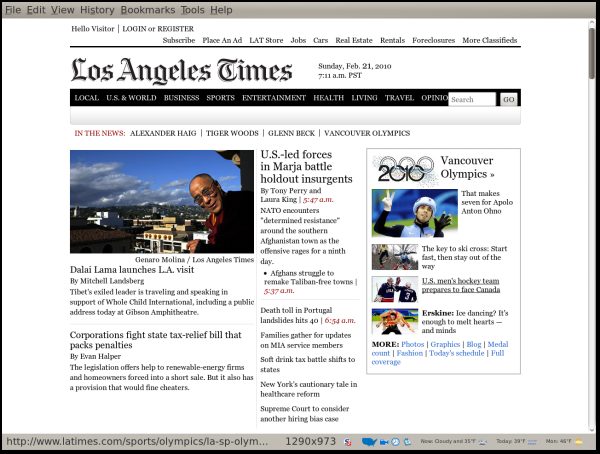Open 'Dalai Lama launches L.A. visit' headline
600x454 pixels.
tap(132, 269)
